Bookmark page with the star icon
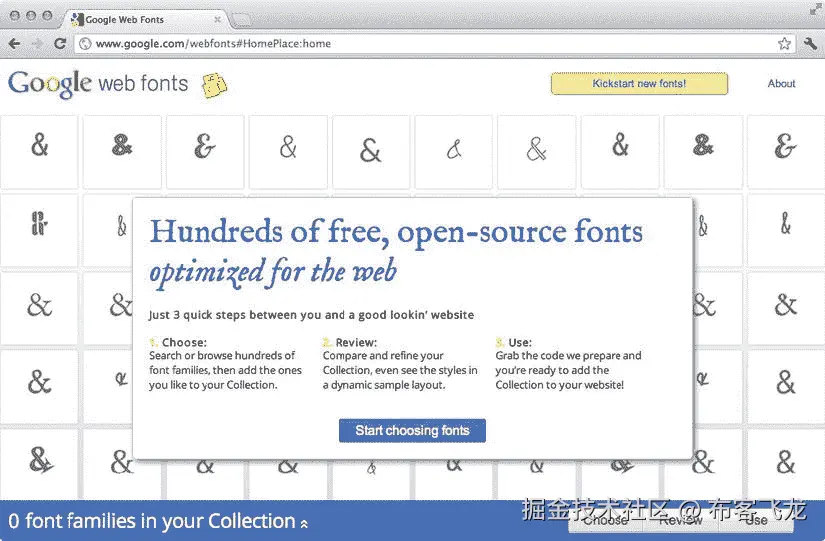This screenshot has height=541, width=825. pos(784,43)
